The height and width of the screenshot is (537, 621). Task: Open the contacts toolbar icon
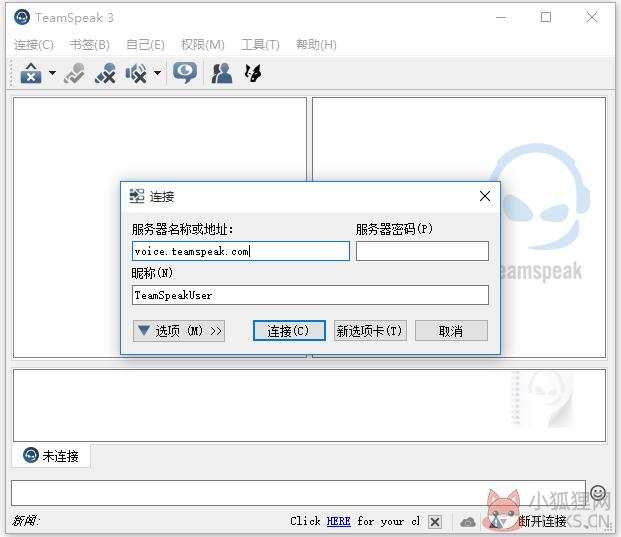[x=222, y=73]
